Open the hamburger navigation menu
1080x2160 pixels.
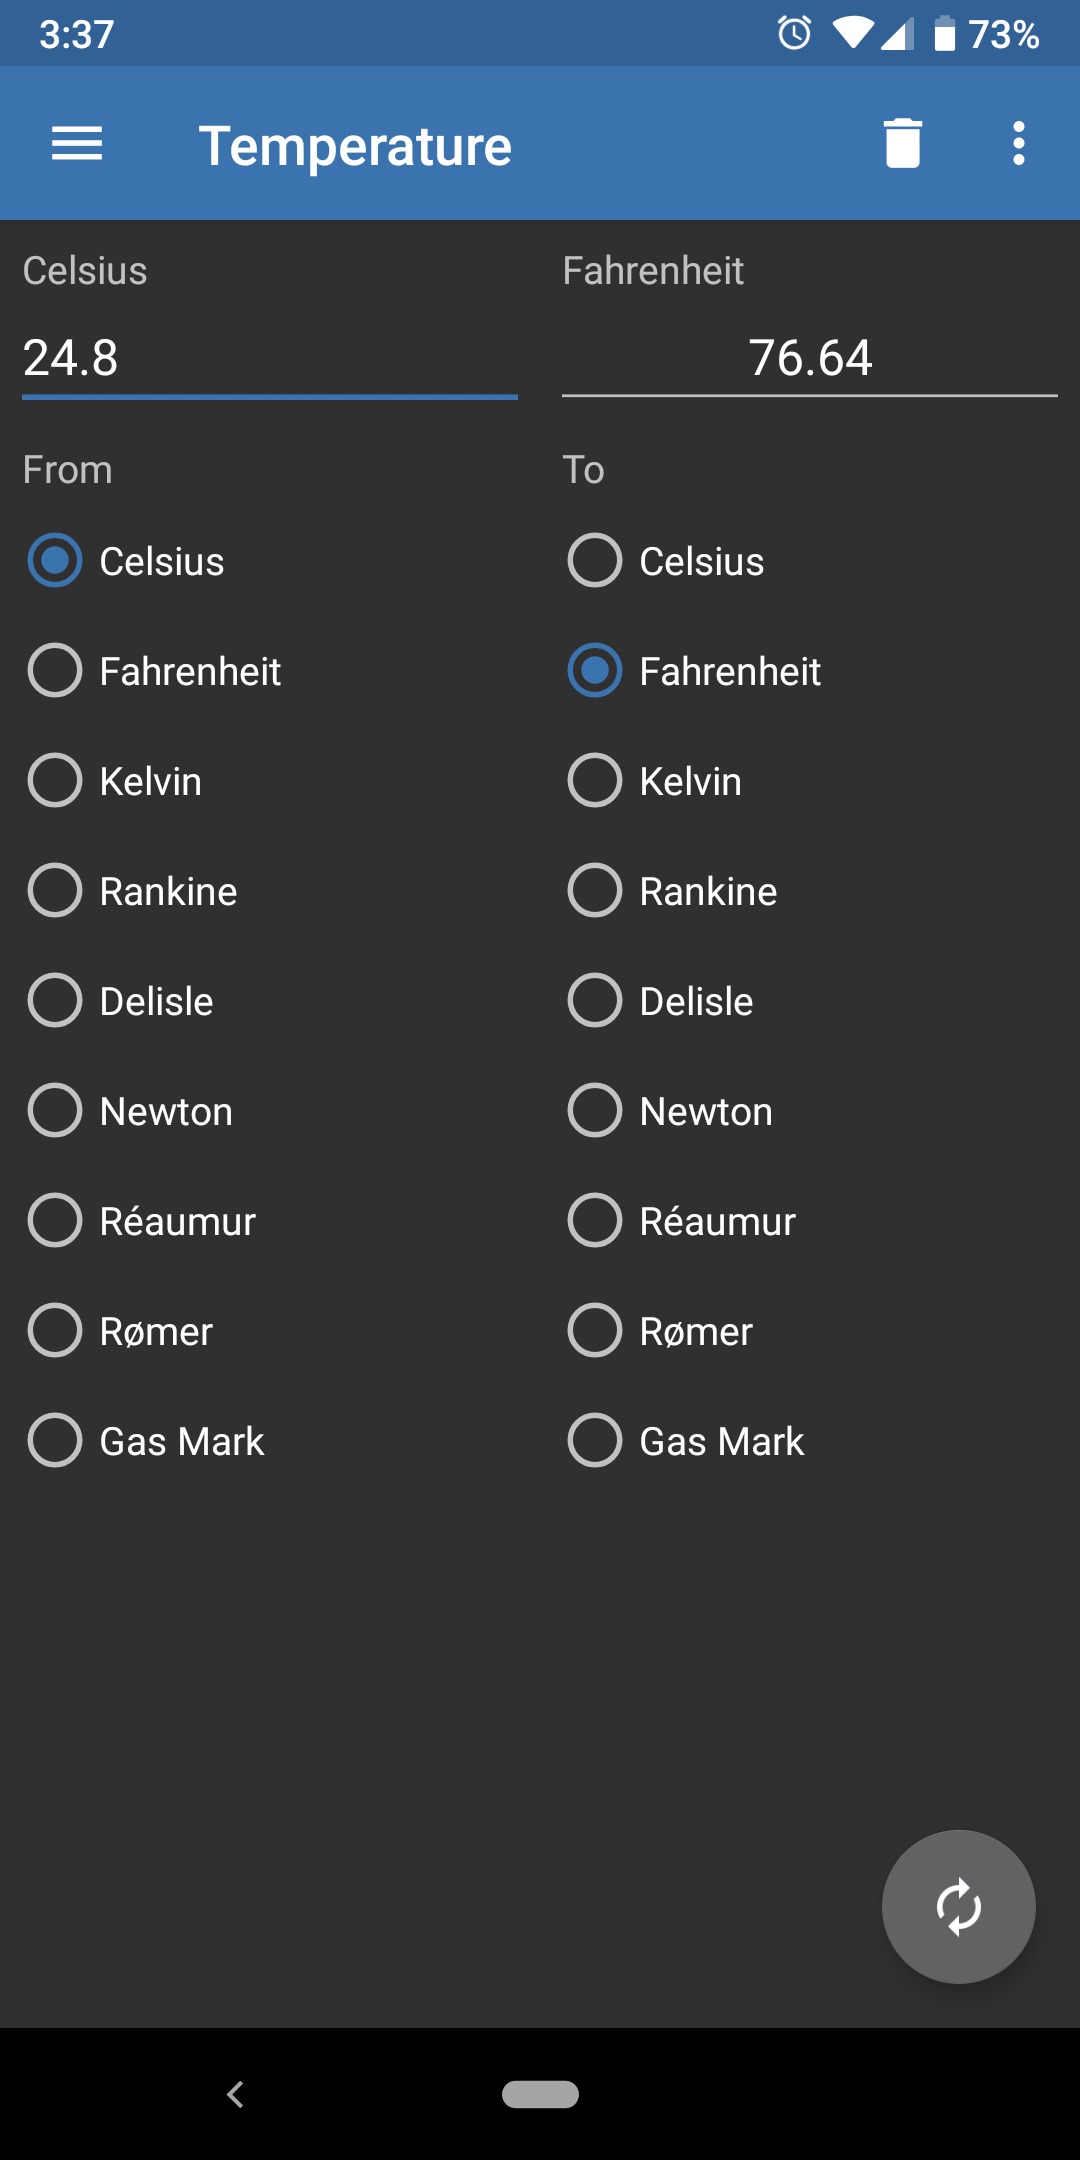click(x=77, y=144)
